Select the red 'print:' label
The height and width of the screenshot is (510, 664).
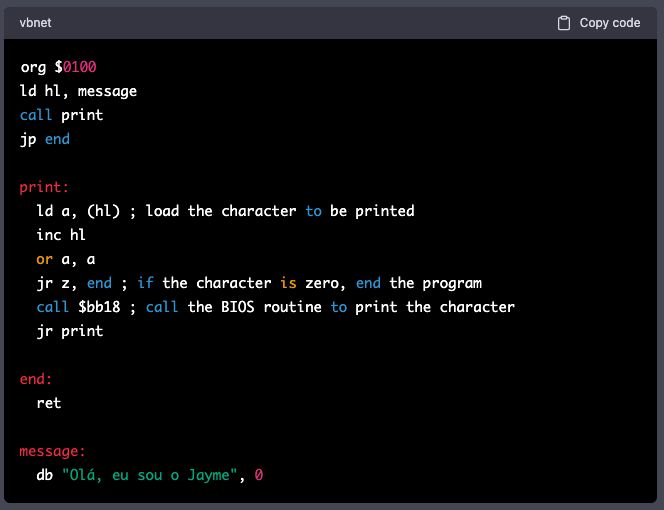coord(44,187)
